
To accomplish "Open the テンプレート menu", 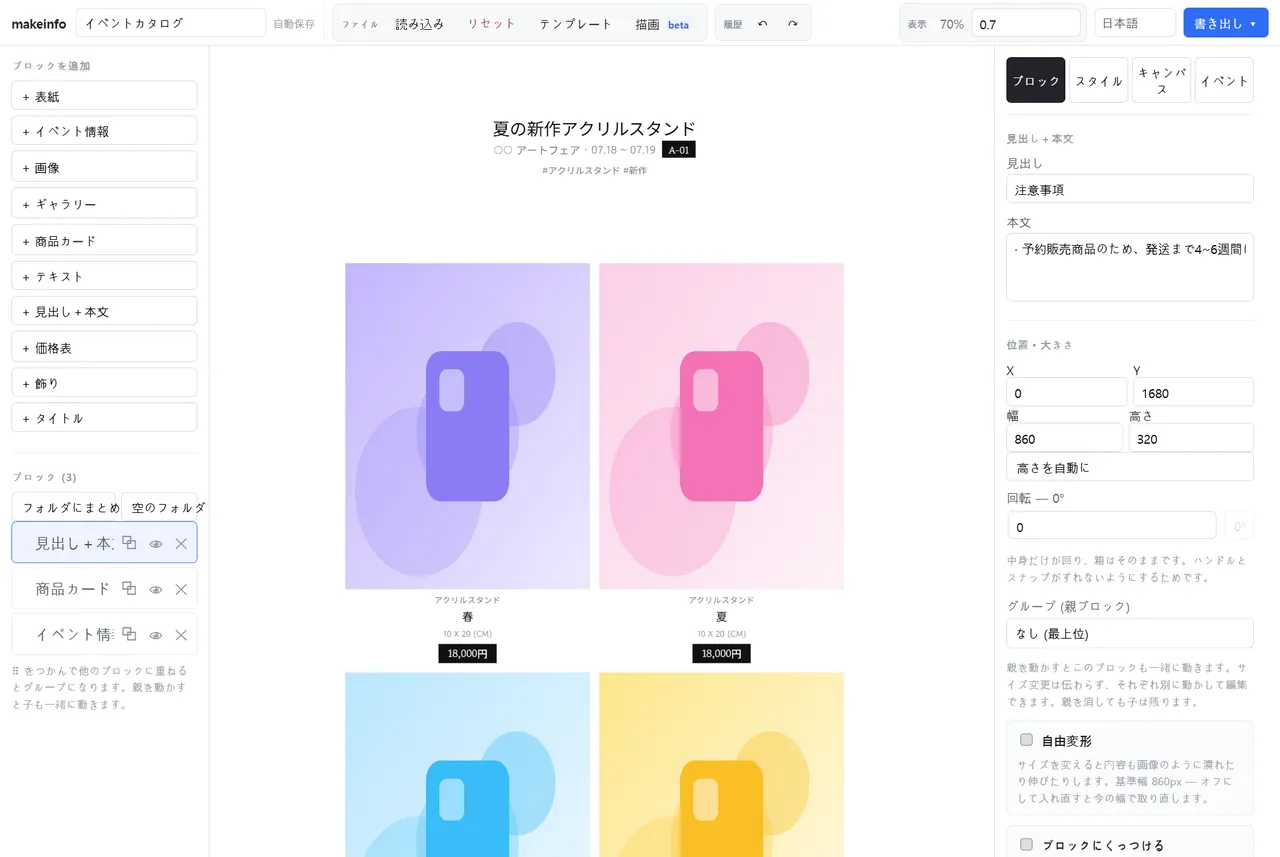I will coord(575,24).
